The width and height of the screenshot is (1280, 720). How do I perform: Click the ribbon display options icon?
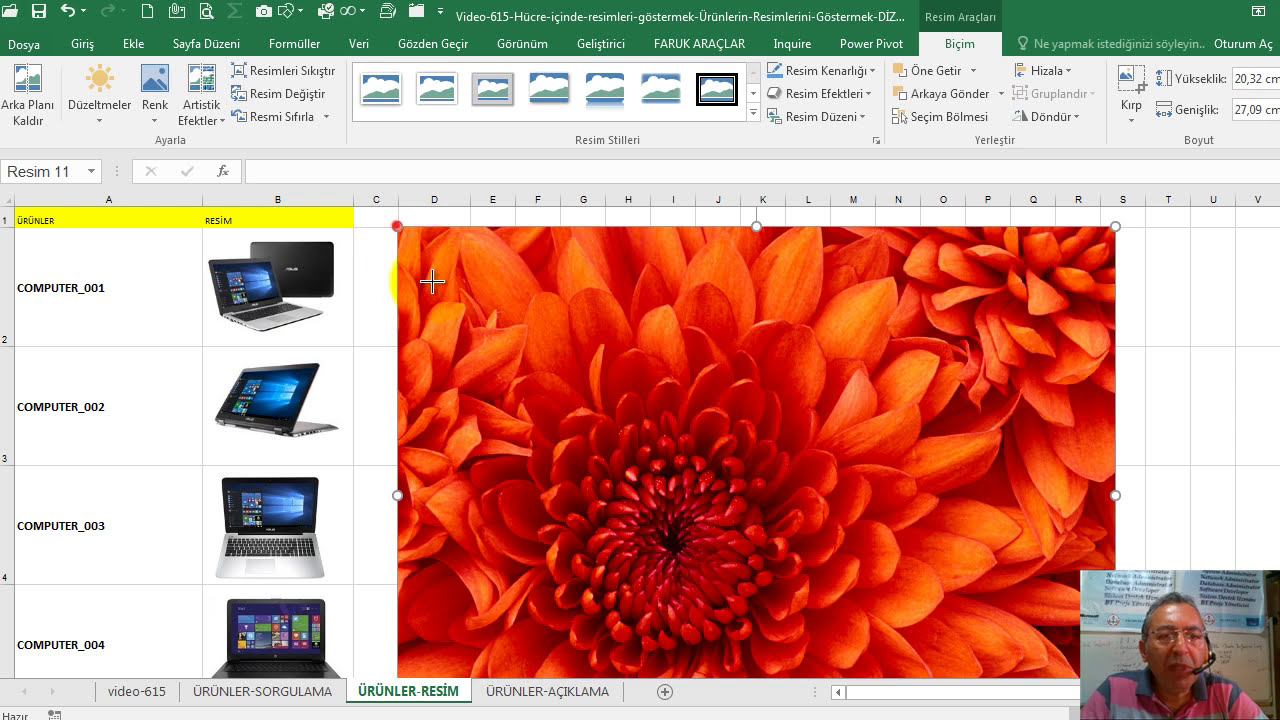coord(1258,11)
